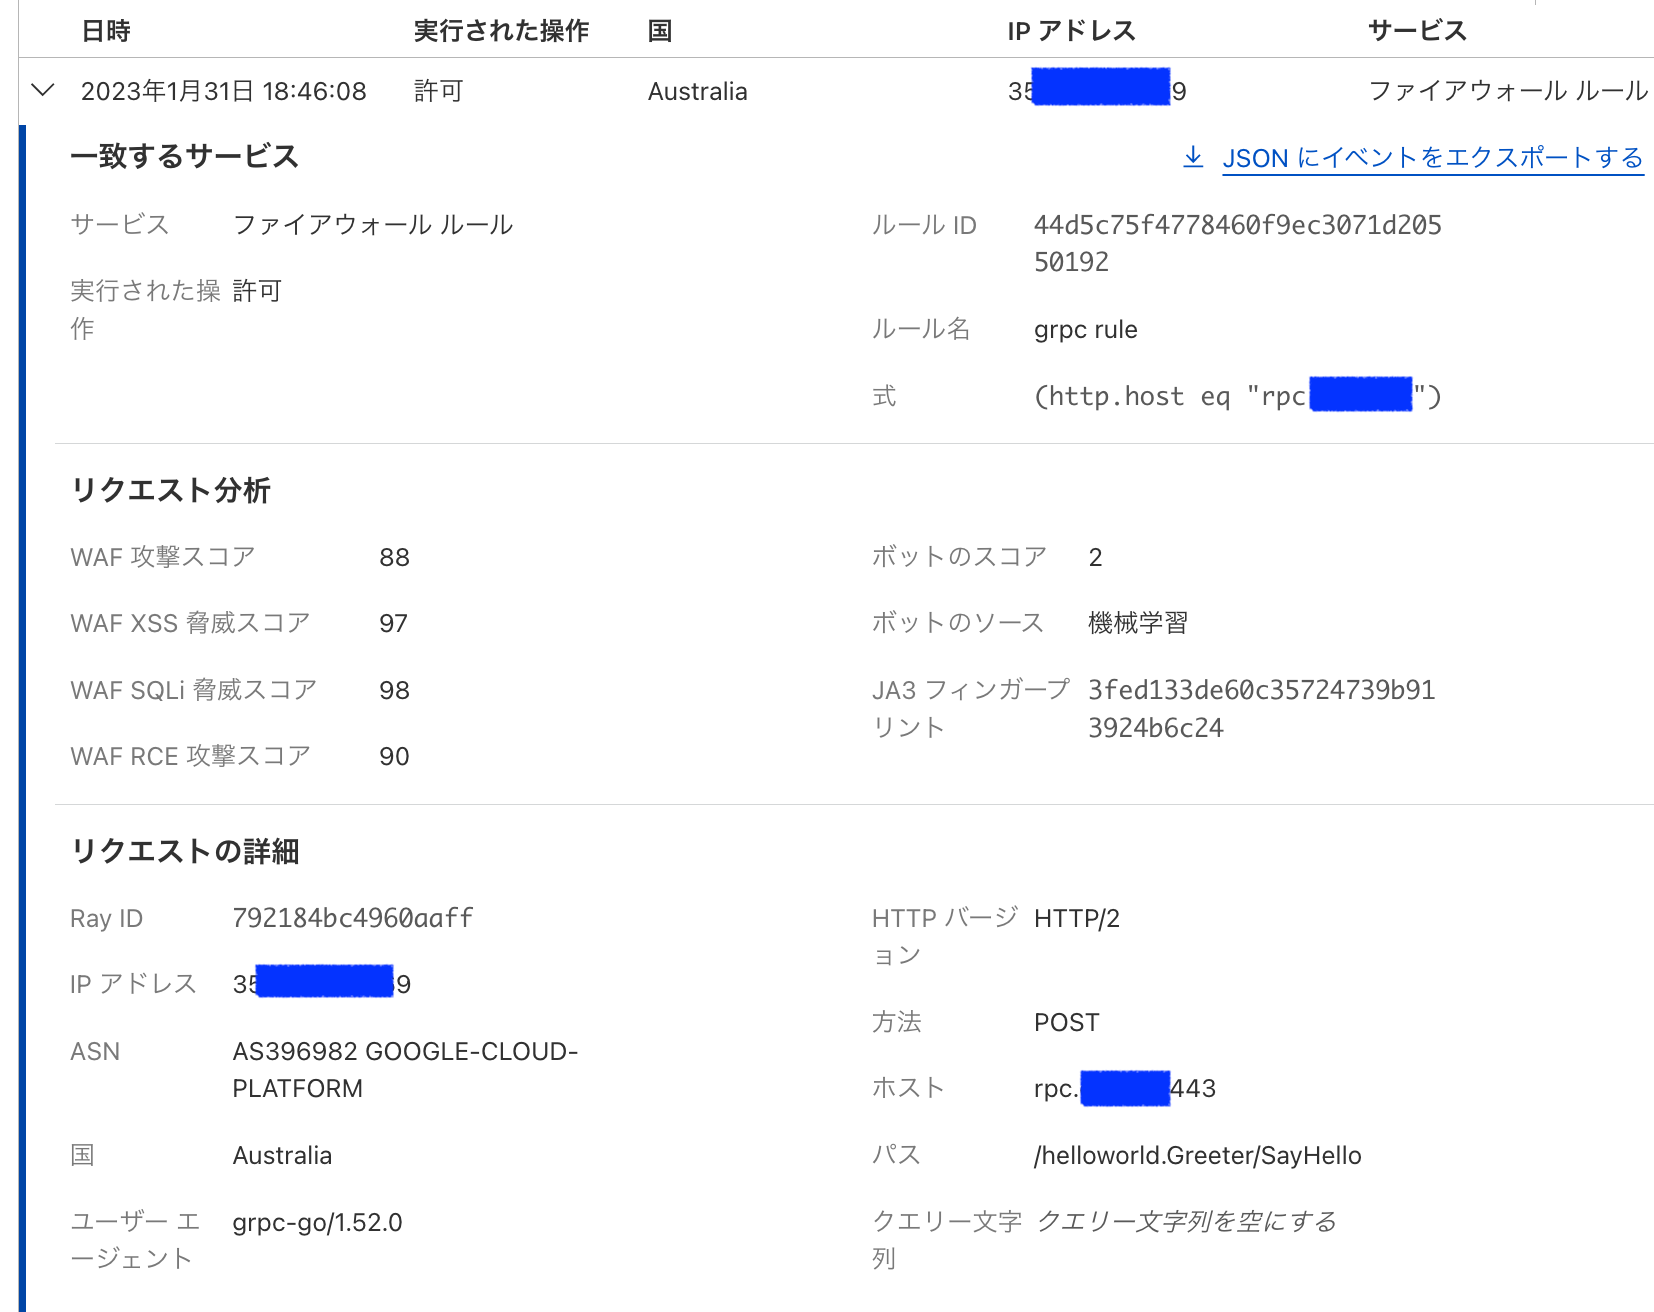This screenshot has width=1654, height=1312.
Task: Open JSON にイベントをエクスポートする link
Action: click(1430, 158)
